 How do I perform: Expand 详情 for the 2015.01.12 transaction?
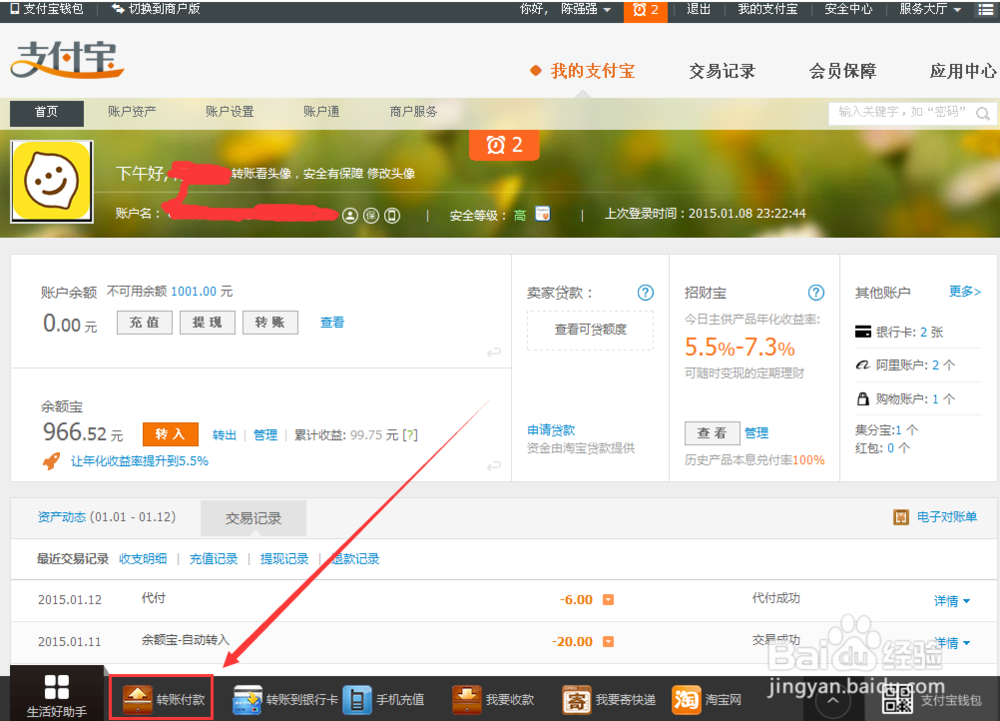coord(952,601)
